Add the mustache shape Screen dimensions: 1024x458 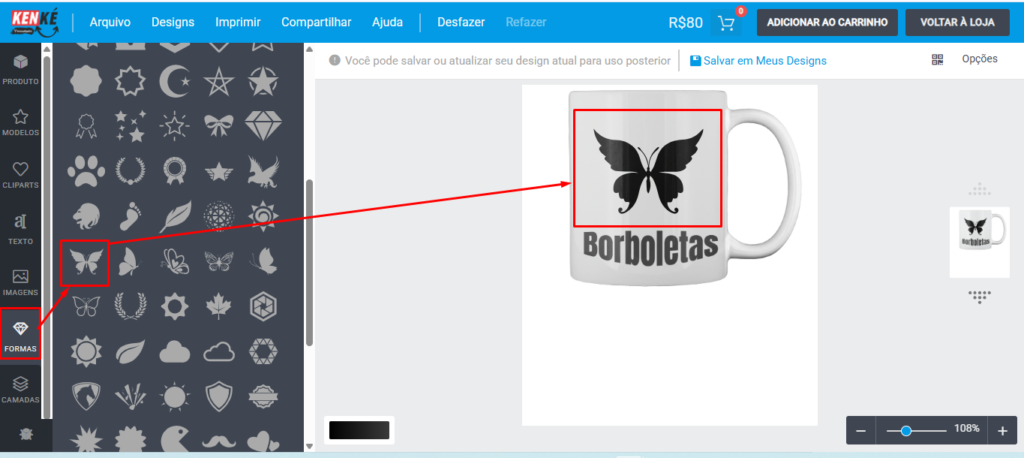(218, 440)
